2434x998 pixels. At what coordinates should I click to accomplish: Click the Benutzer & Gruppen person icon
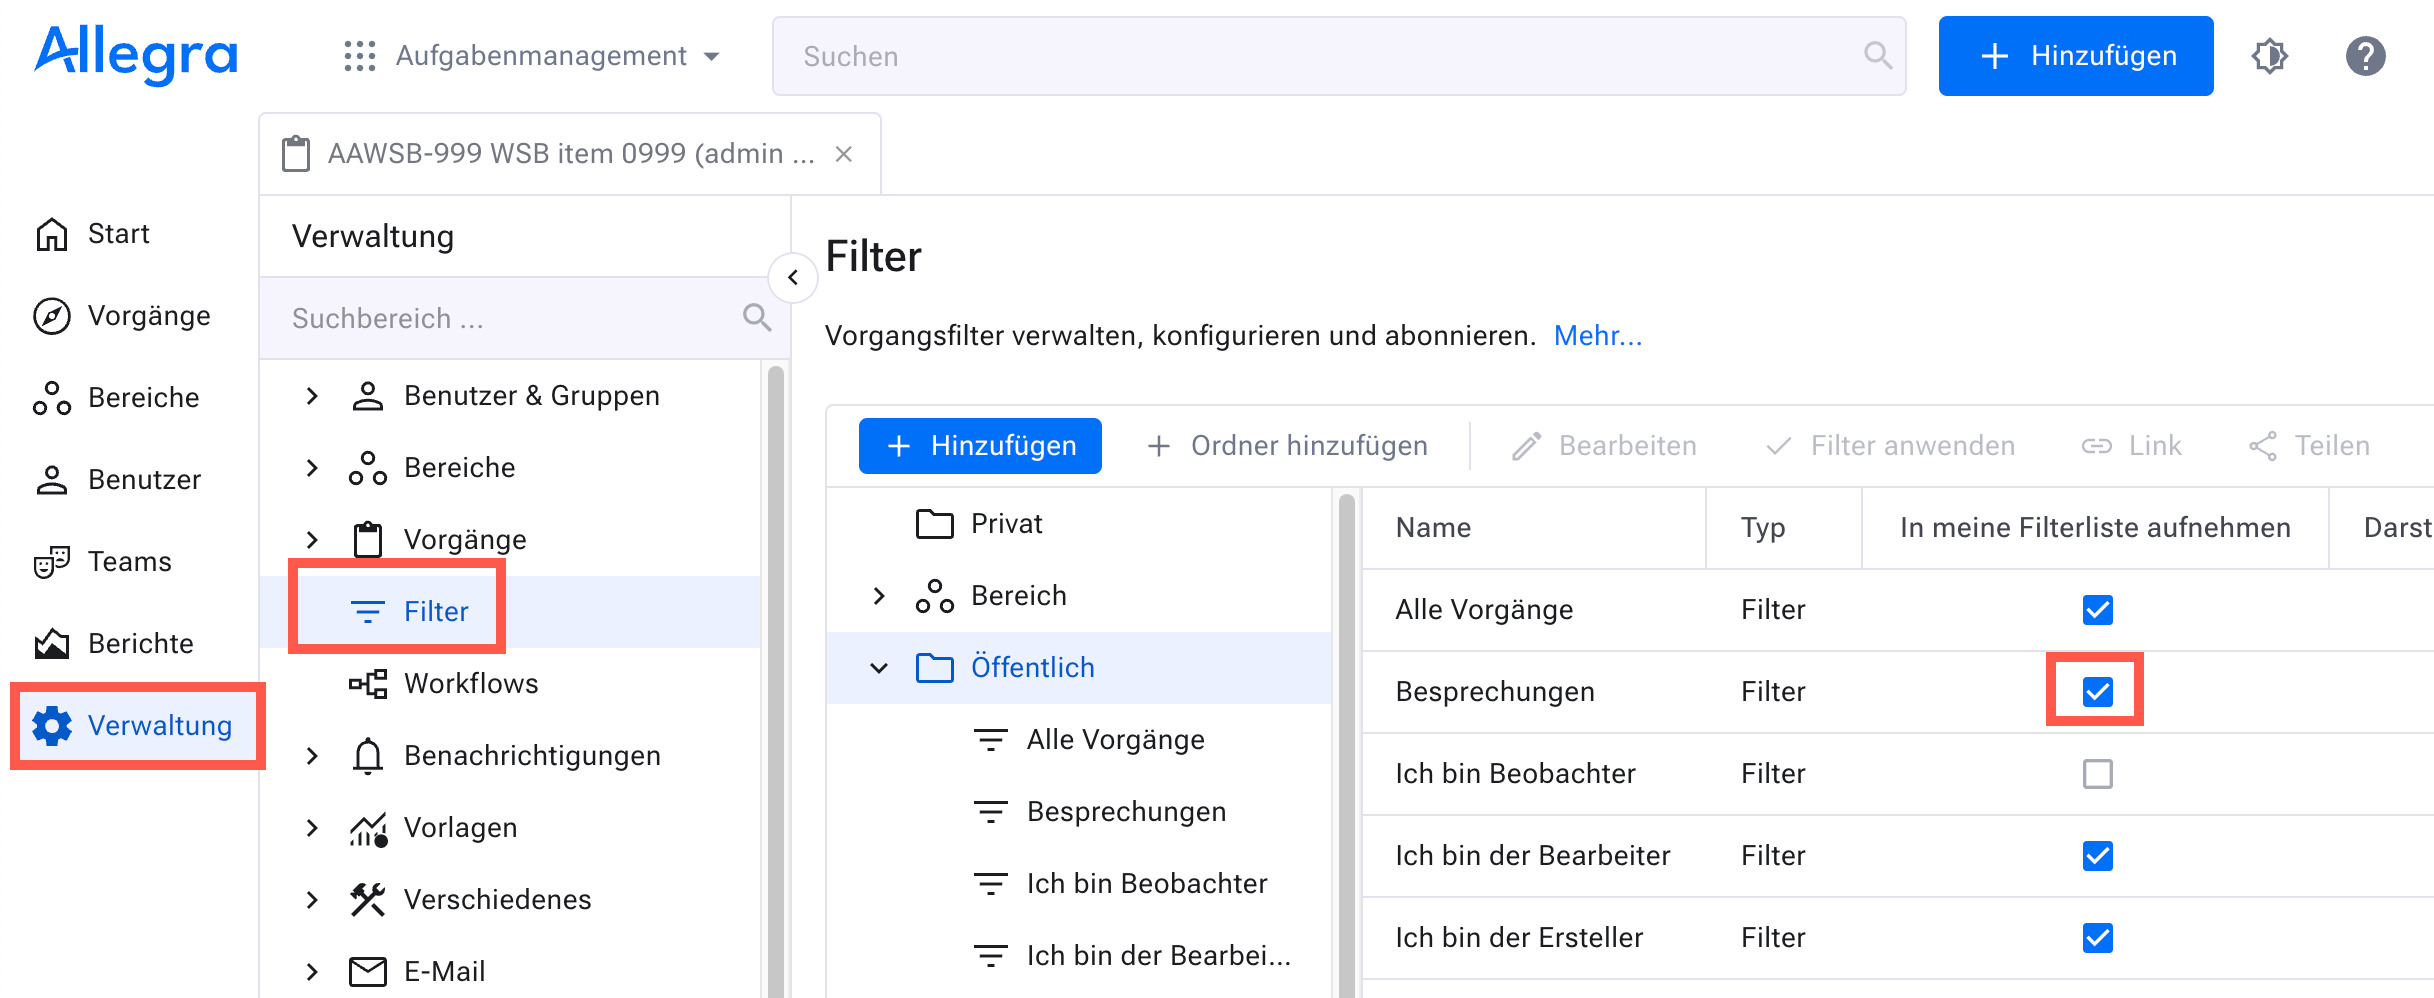(x=368, y=396)
